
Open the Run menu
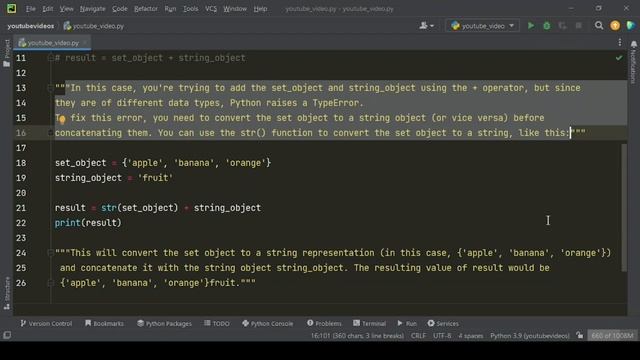coord(170,9)
